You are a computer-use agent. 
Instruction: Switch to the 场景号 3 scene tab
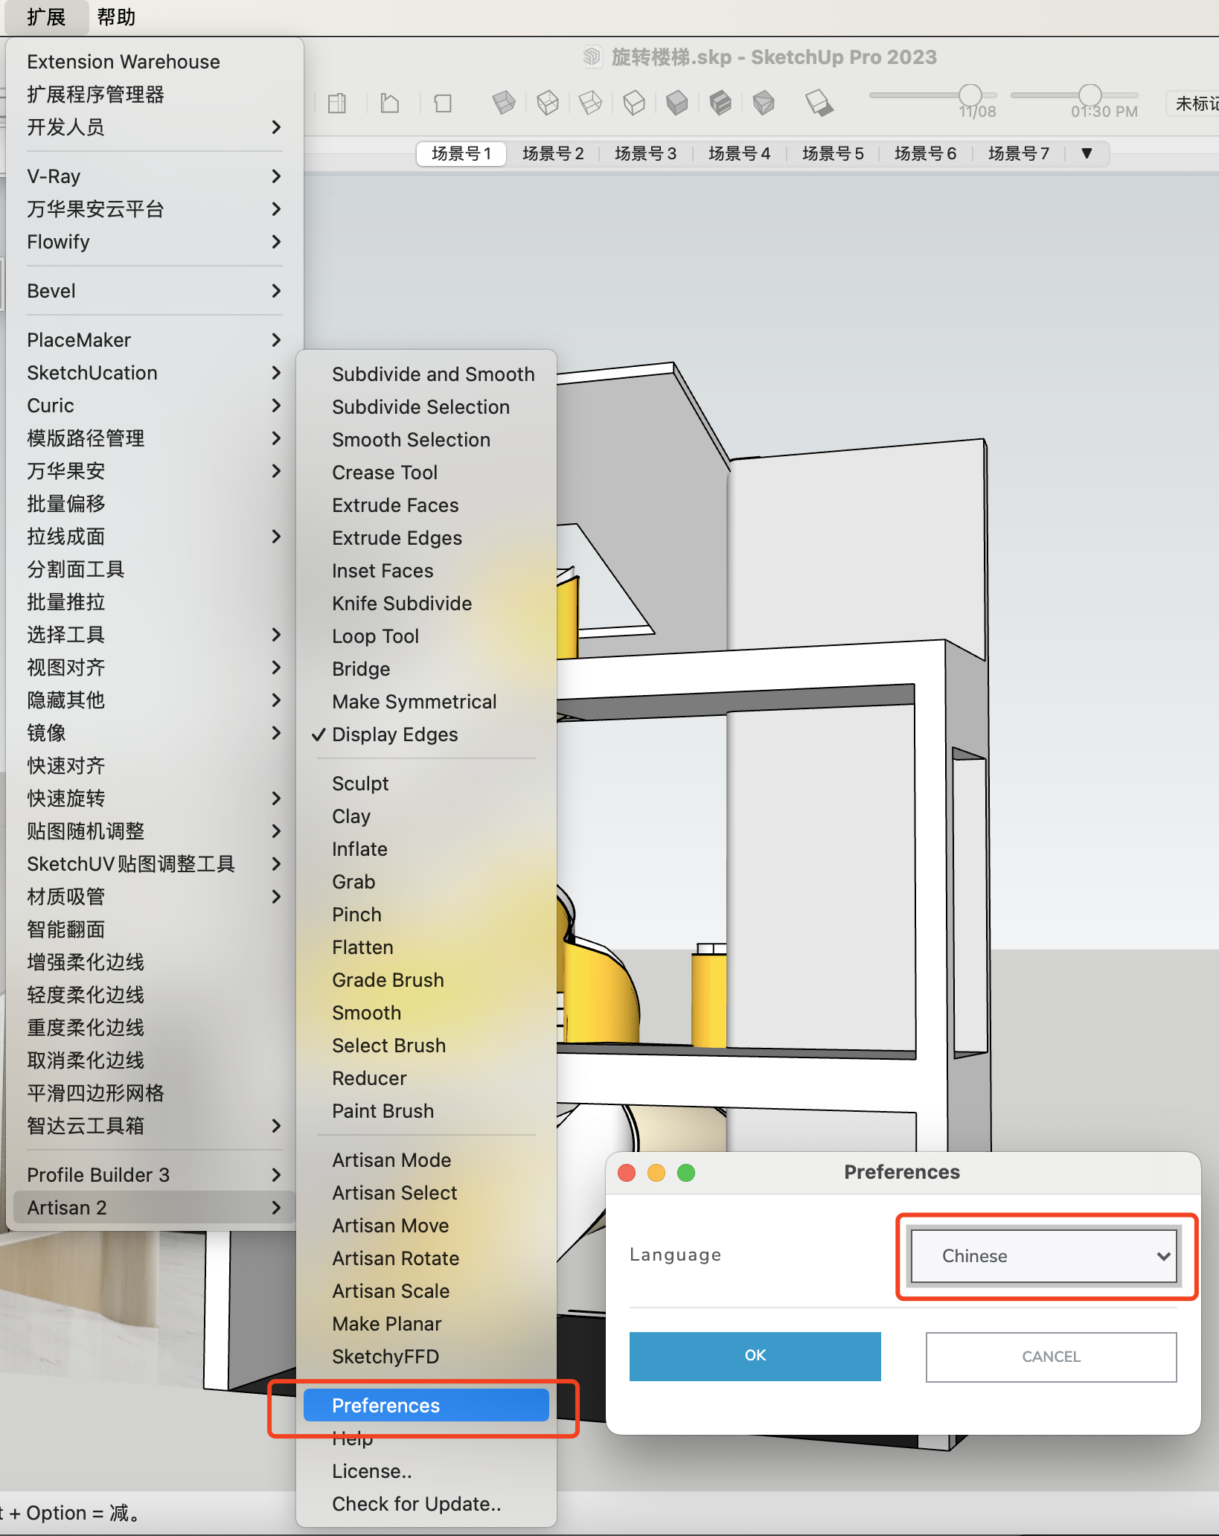coord(645,153)
